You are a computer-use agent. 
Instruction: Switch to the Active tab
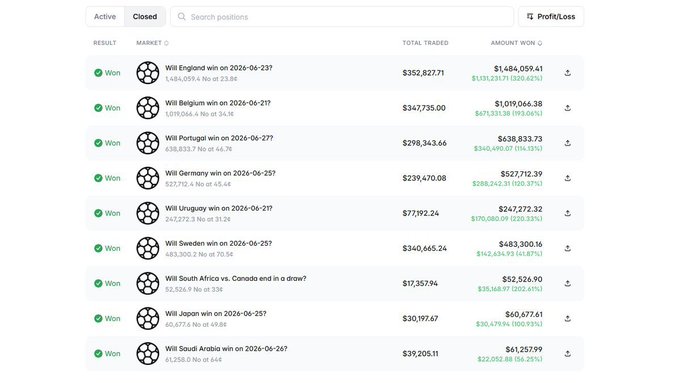(x=105, y=16)
